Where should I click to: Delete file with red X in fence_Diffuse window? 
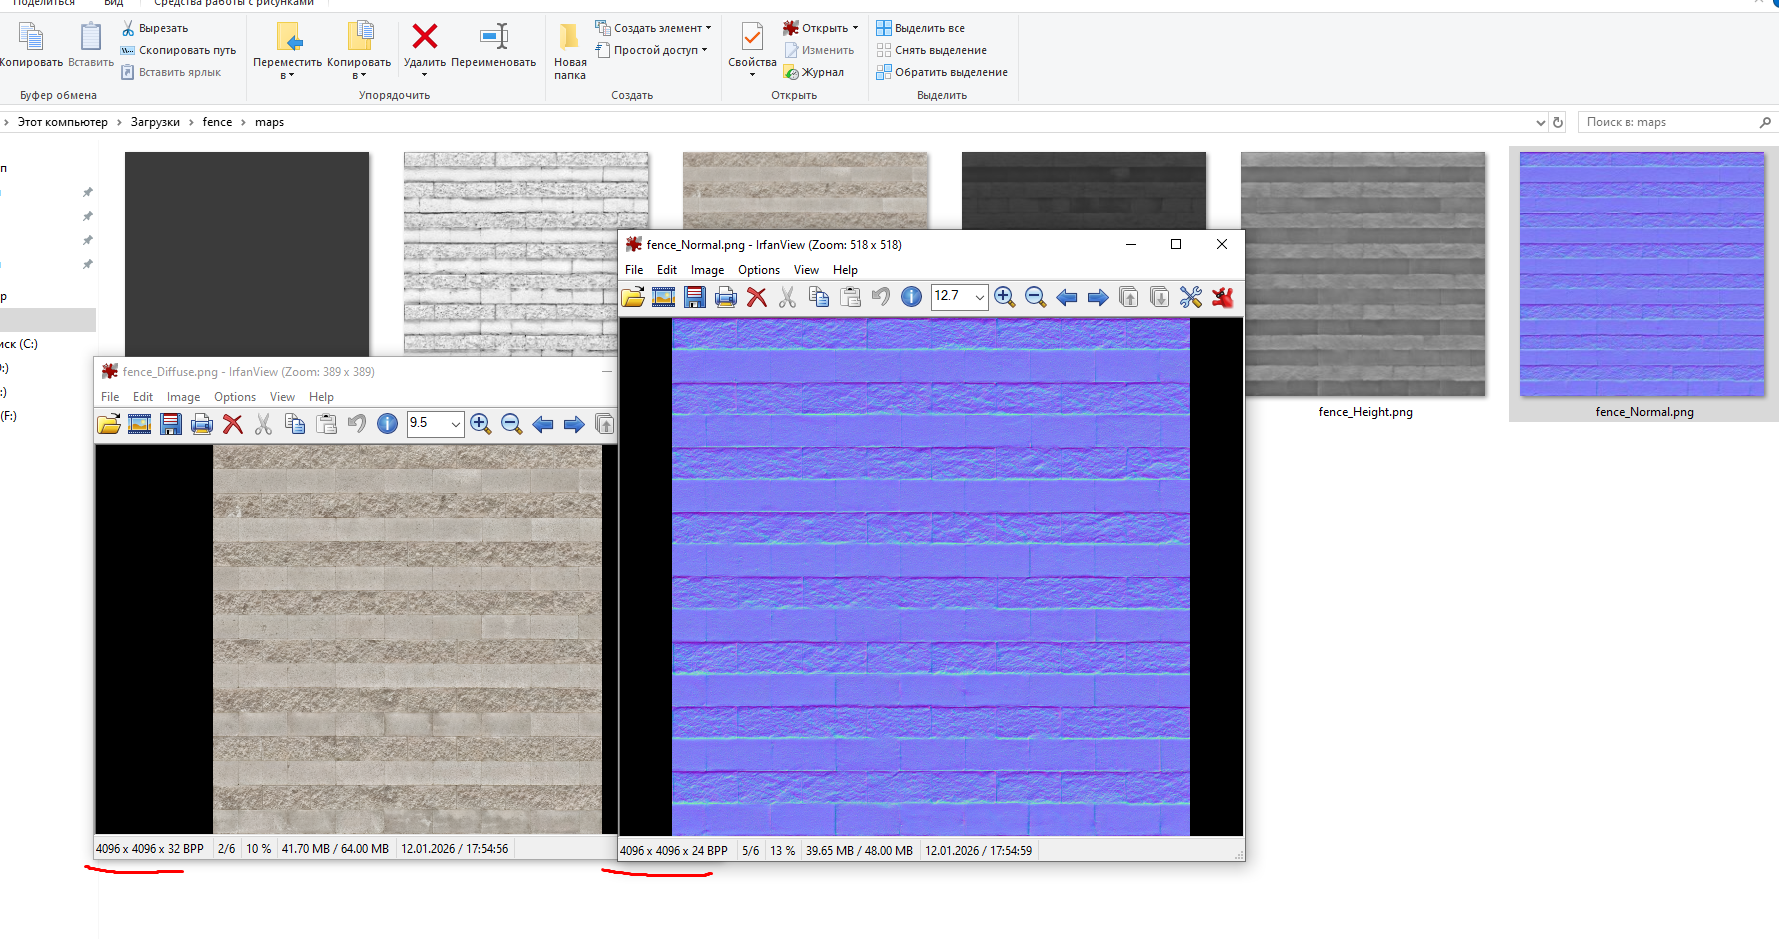click(x=233, y=424)
